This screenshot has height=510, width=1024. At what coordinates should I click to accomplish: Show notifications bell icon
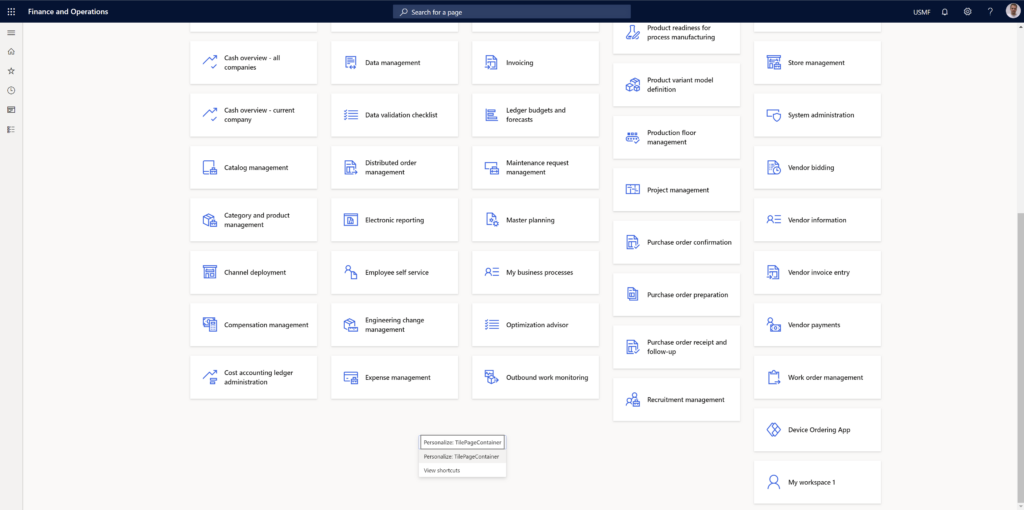pos(944,12)
